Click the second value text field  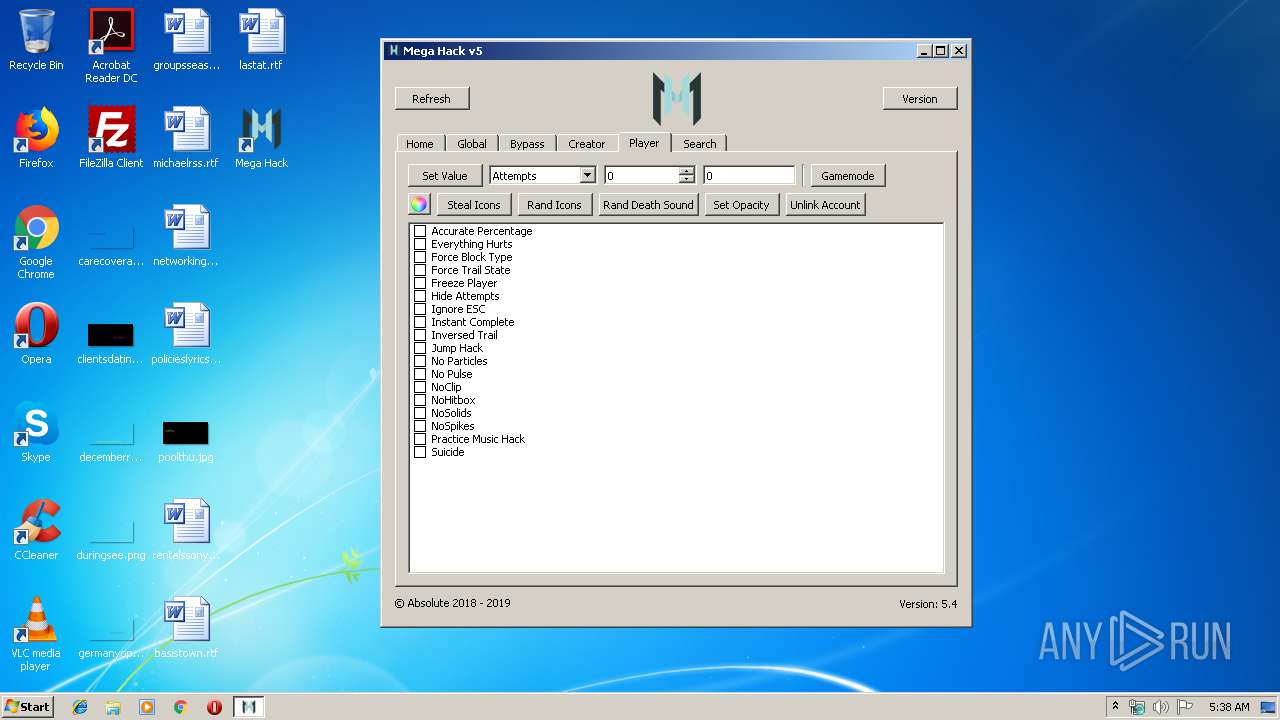coord(749,176)
